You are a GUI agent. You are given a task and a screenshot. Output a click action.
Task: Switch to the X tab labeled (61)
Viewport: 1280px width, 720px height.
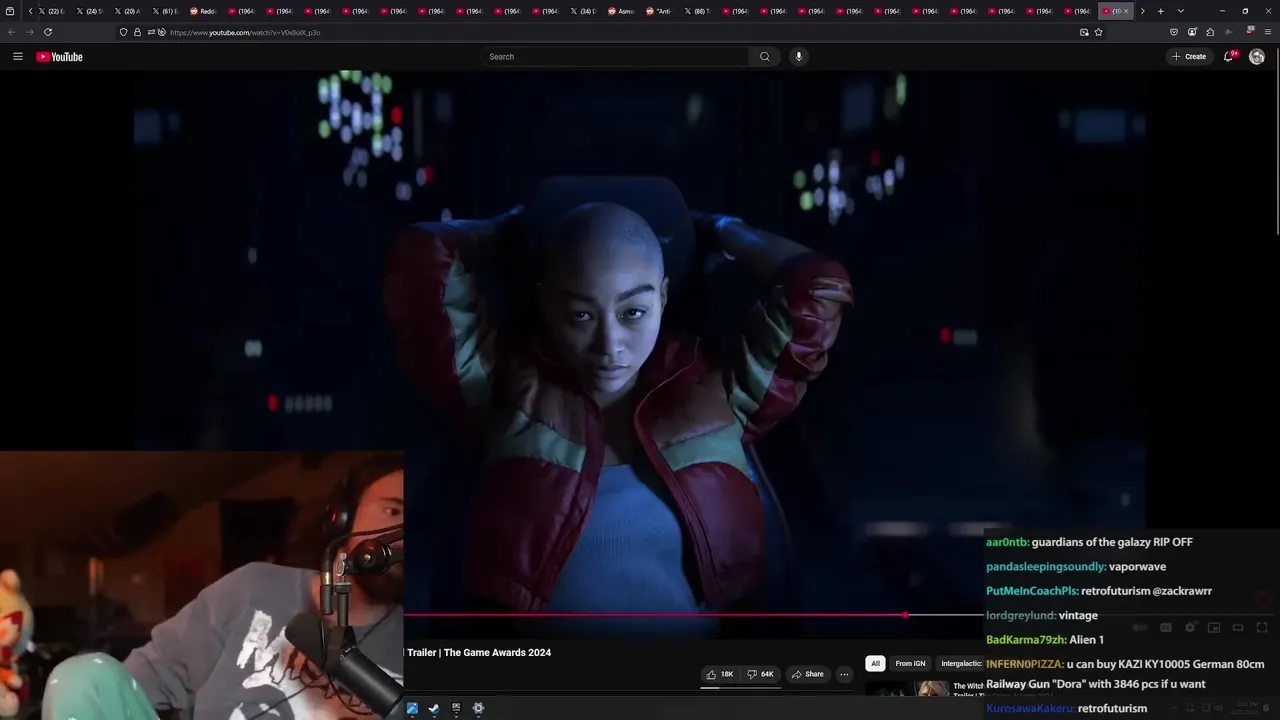pyautogui.click(x=168, y=11)
